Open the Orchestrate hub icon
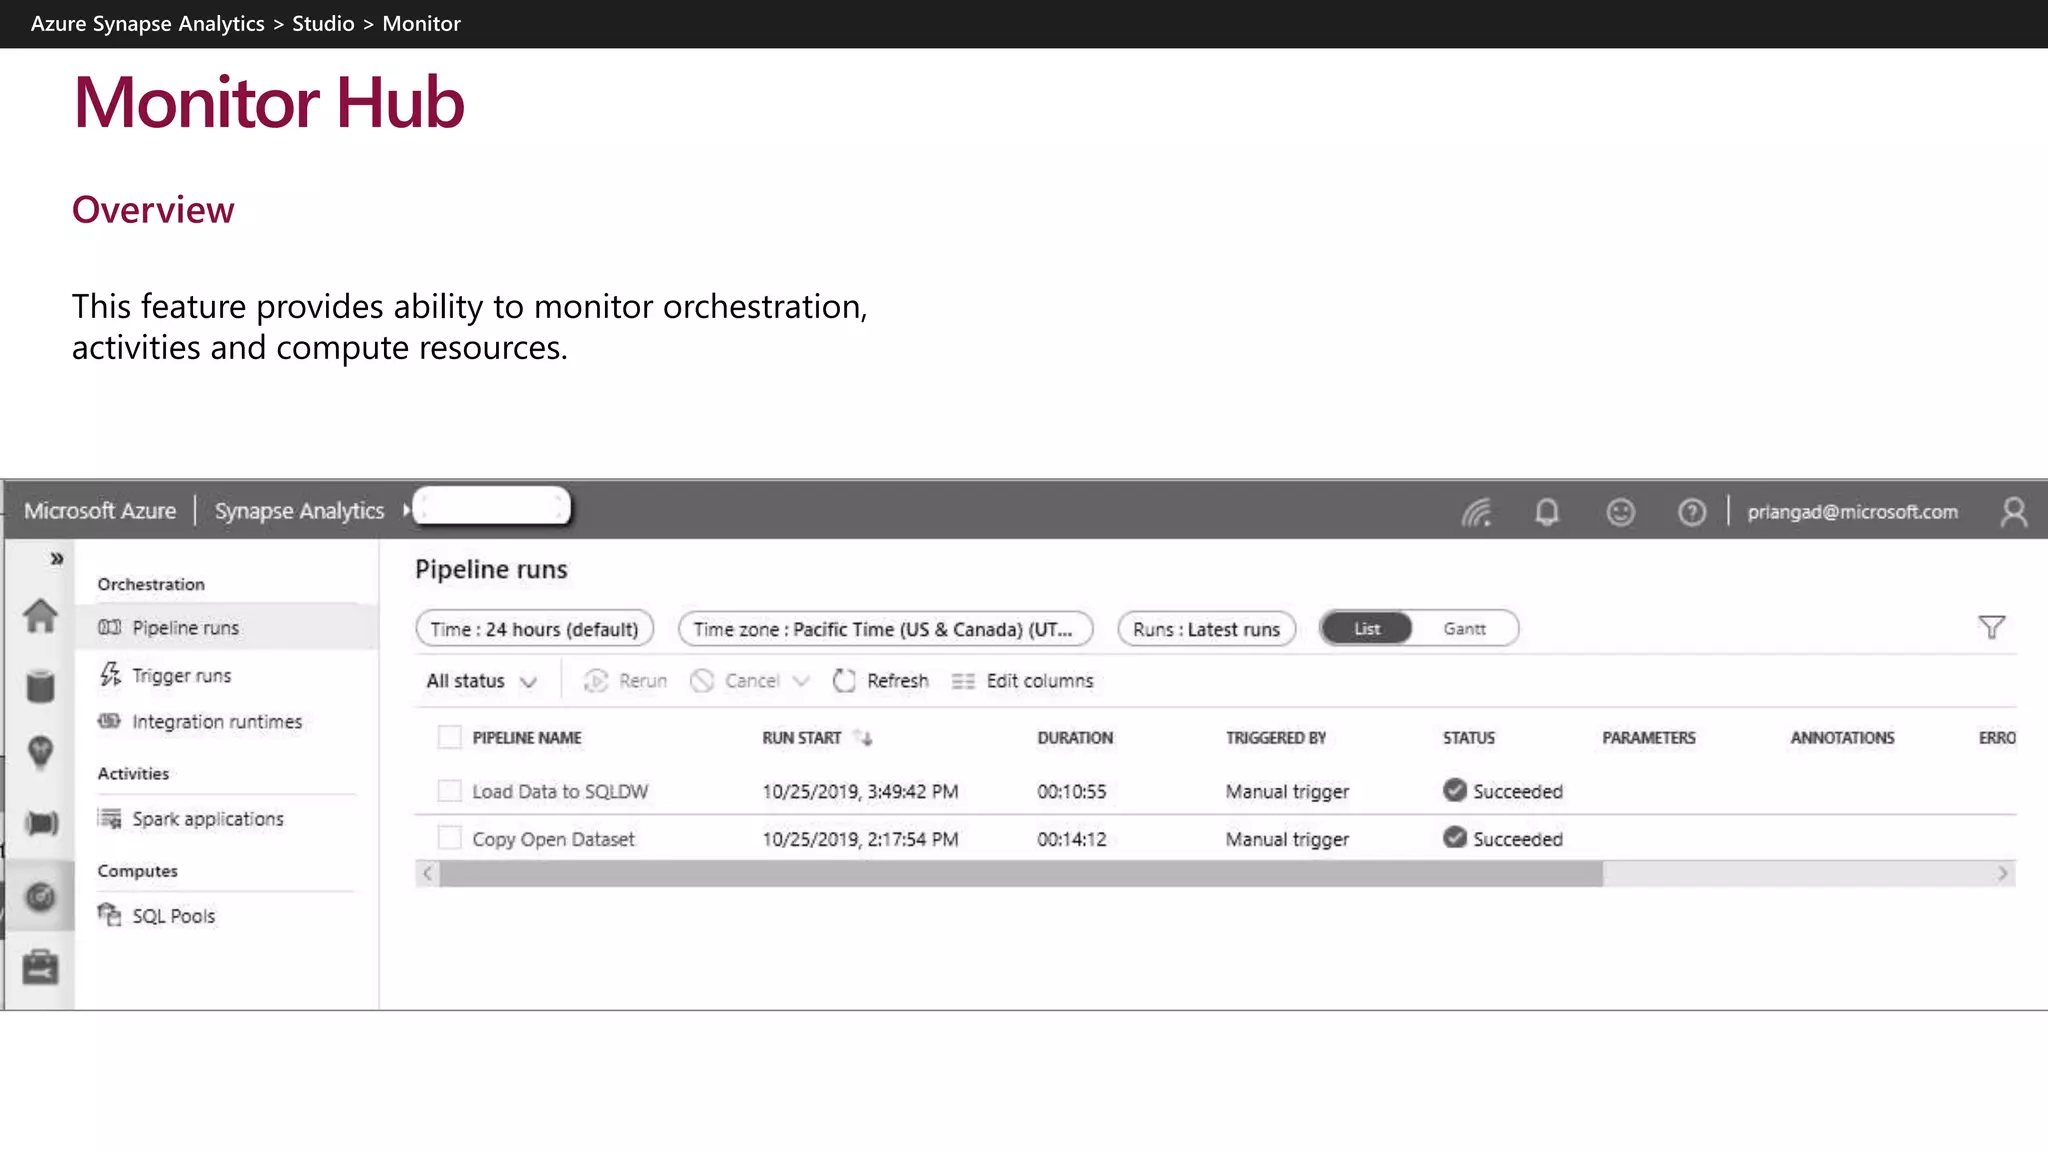 41,823
